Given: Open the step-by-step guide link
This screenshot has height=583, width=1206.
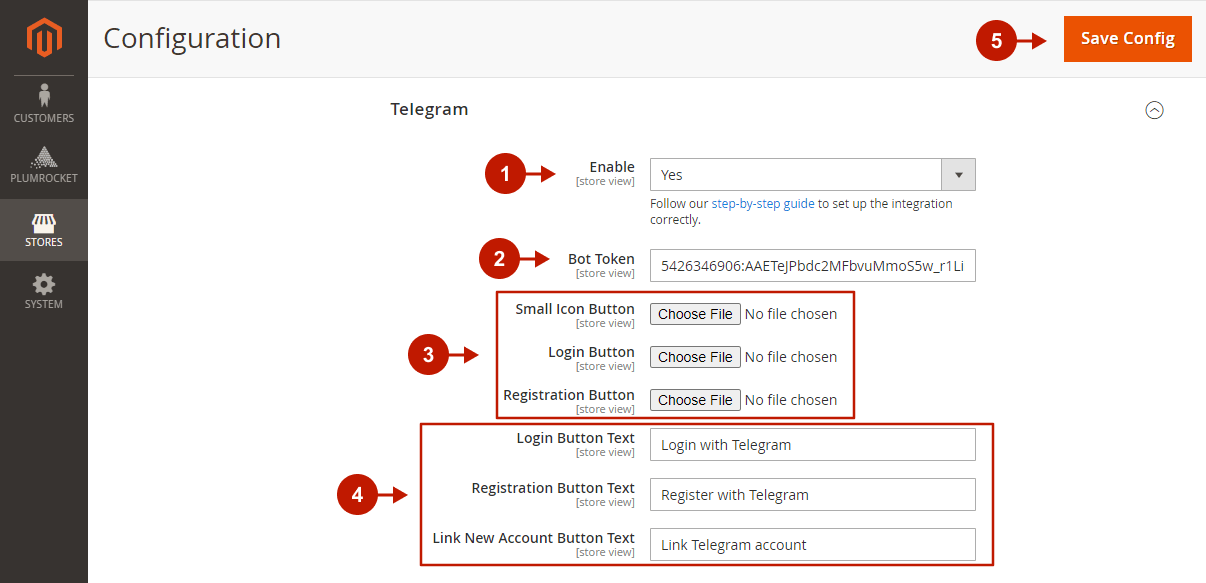Looking at the screenshot, I should click(x=763, y=203).
